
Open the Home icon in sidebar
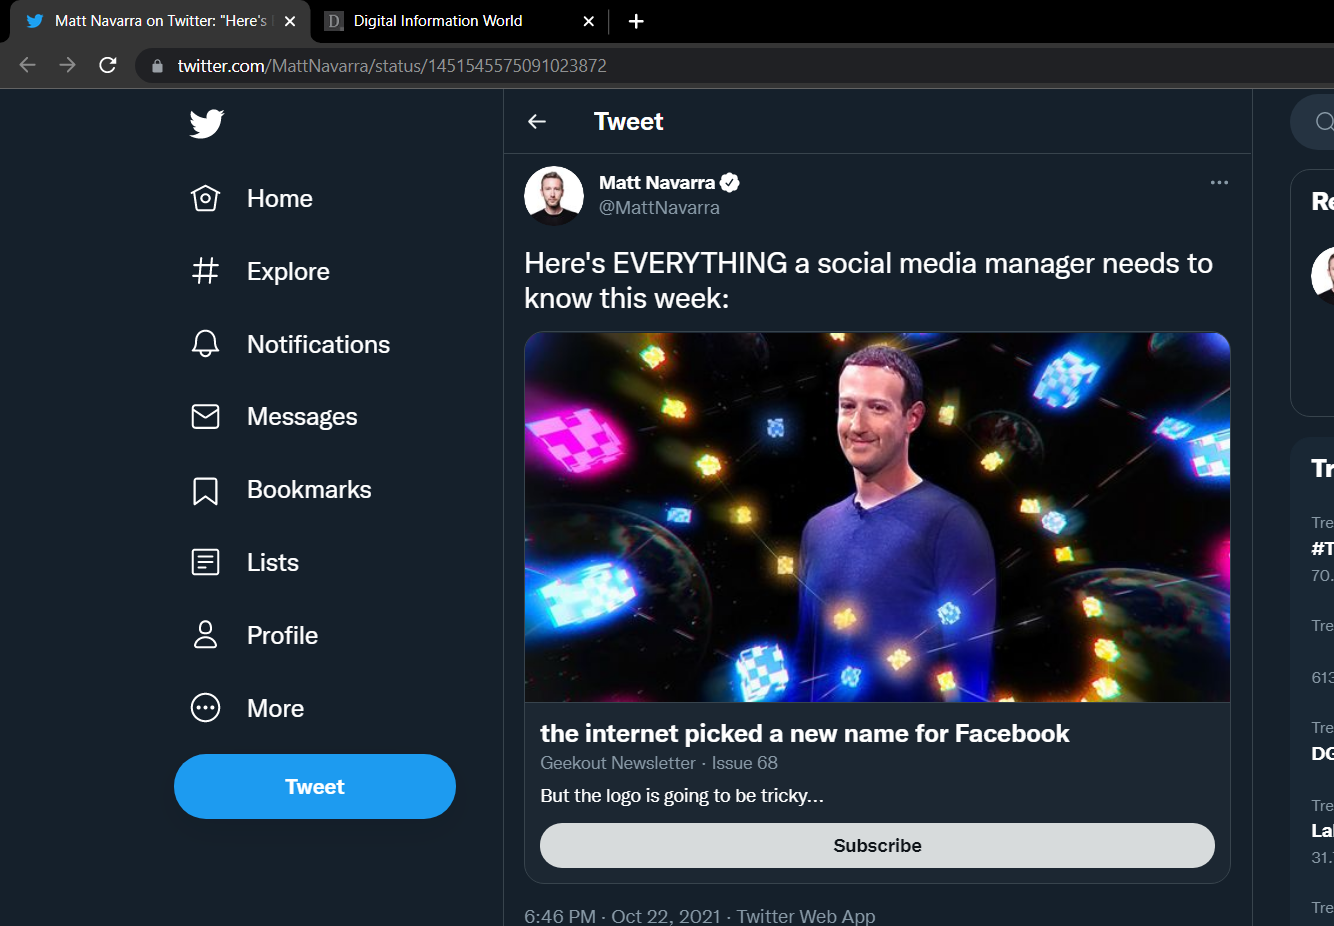(x=205, y=198)
